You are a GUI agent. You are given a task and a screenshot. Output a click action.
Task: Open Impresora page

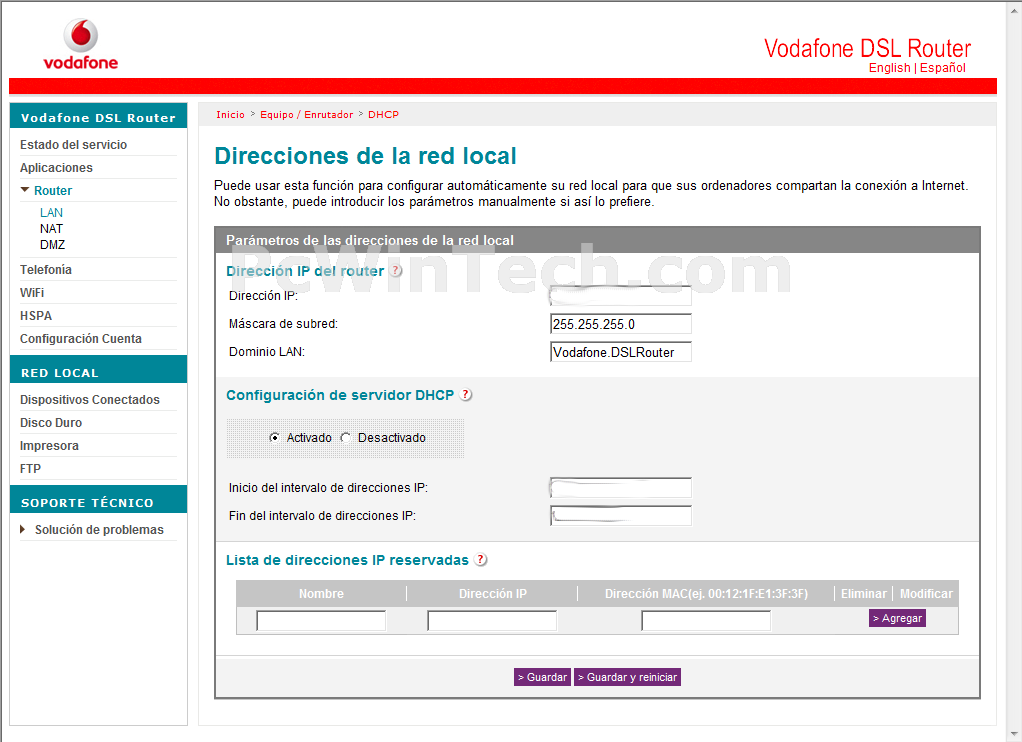[x=49, y=445]
